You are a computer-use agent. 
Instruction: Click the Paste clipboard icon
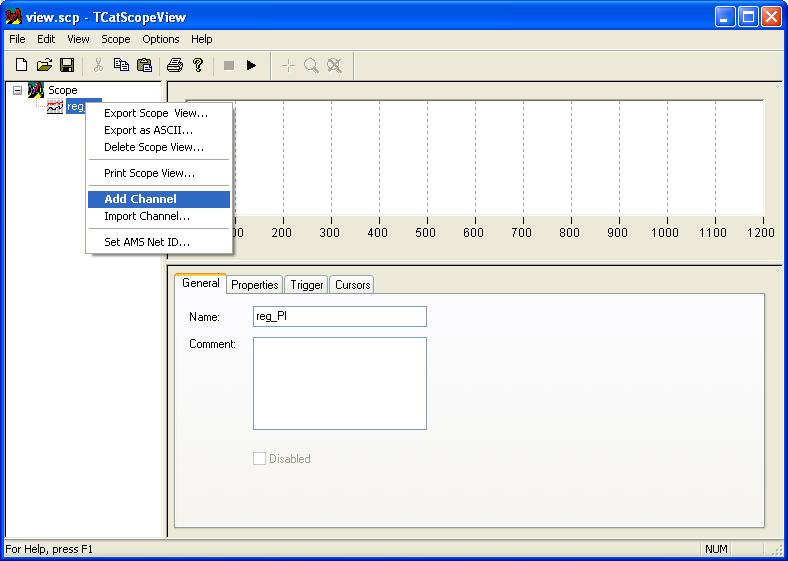144,65
